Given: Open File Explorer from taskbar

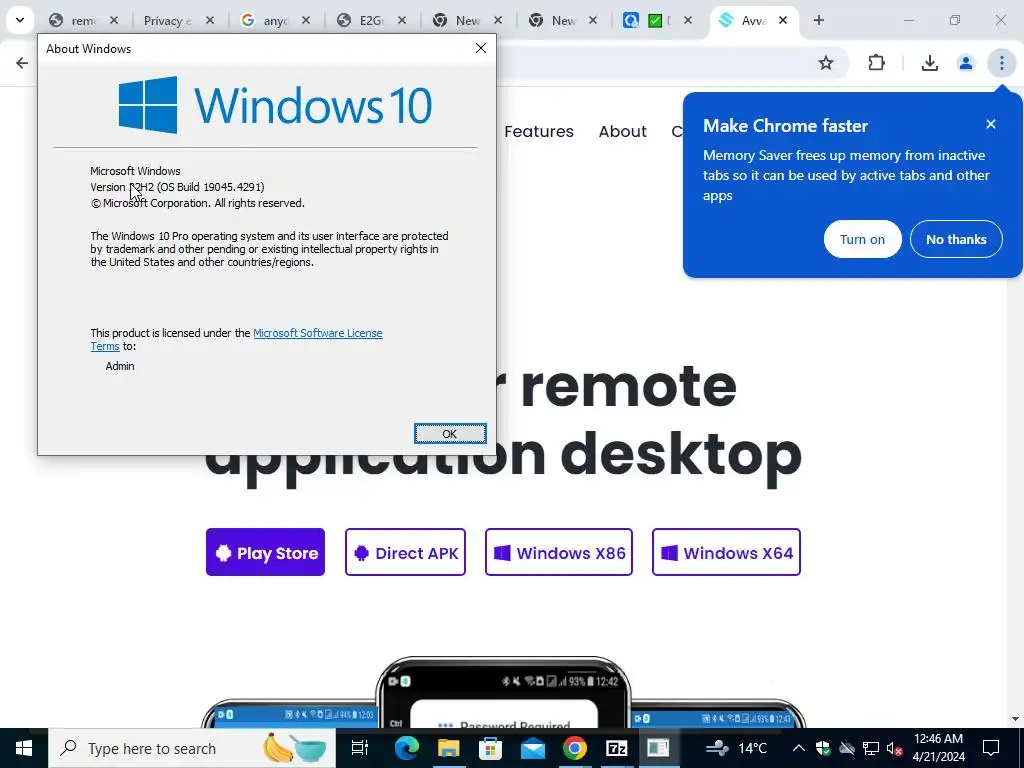Looking at the screenshot, I should point(449,748).
